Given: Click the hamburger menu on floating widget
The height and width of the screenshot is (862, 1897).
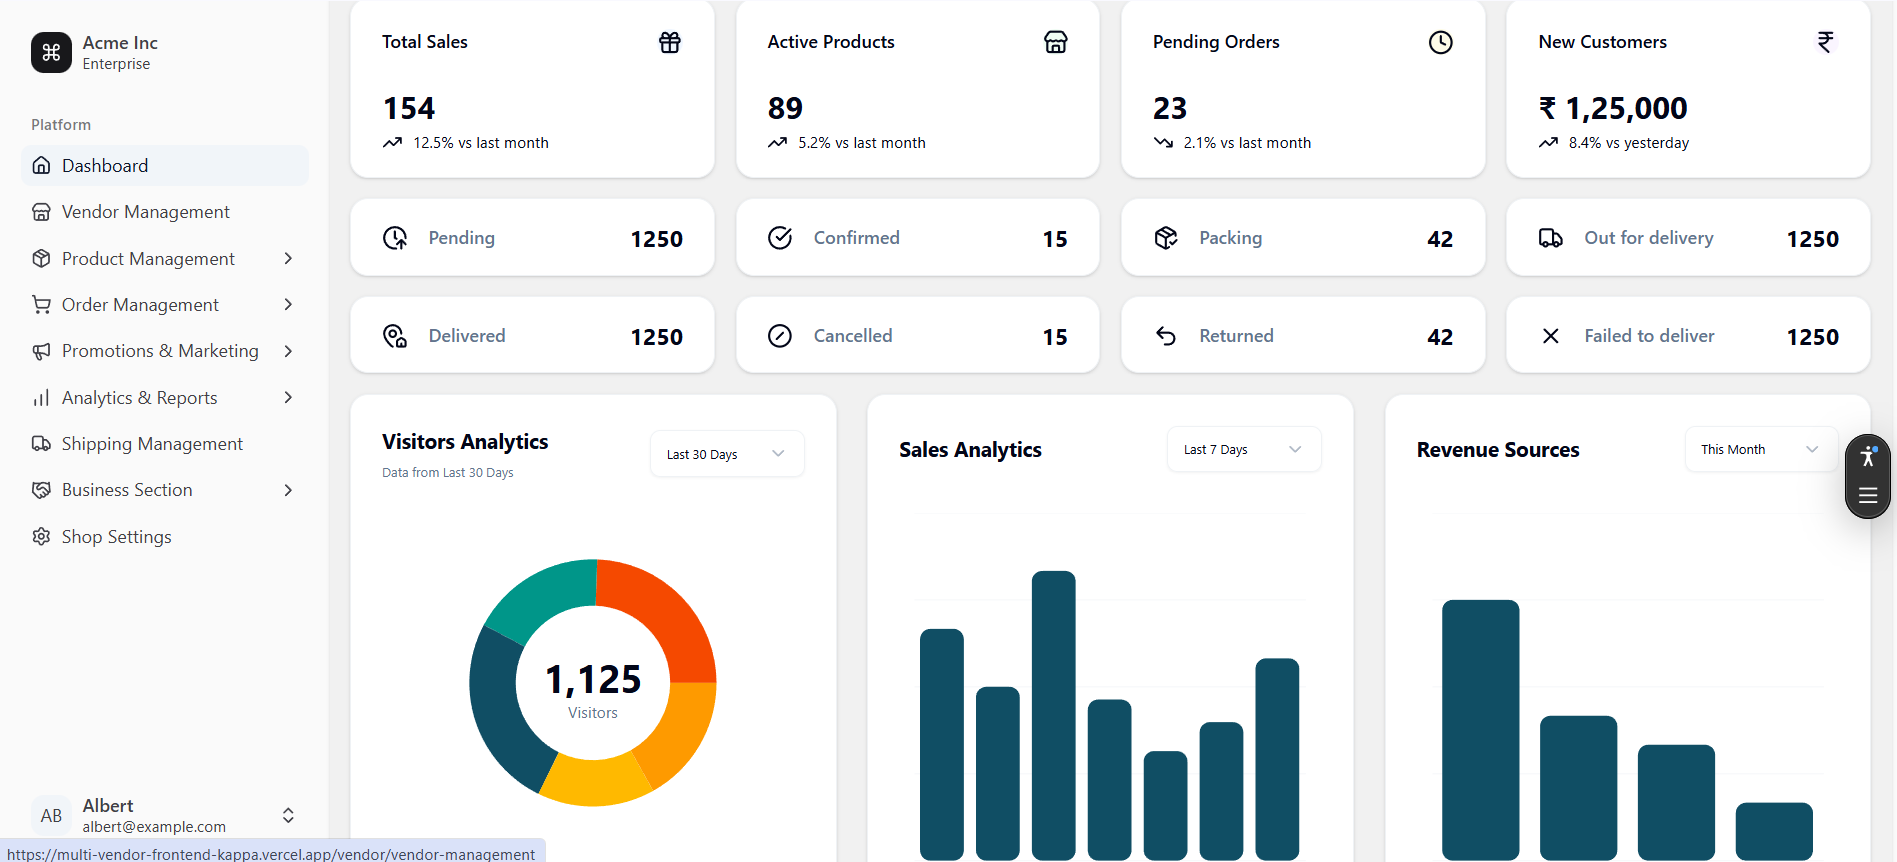Looking at the screenshot, I should coord(1867,495).
